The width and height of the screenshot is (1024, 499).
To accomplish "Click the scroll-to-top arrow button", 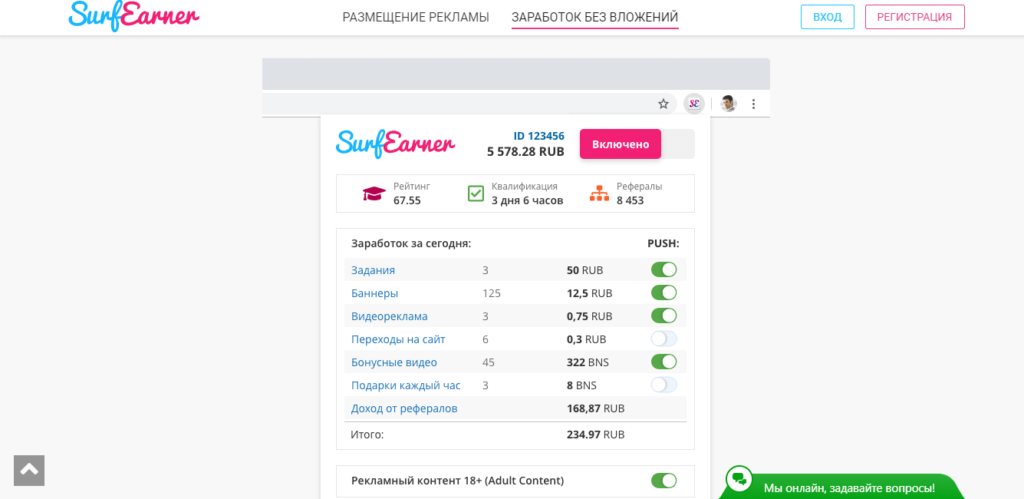I will click(x=29, y=470).
